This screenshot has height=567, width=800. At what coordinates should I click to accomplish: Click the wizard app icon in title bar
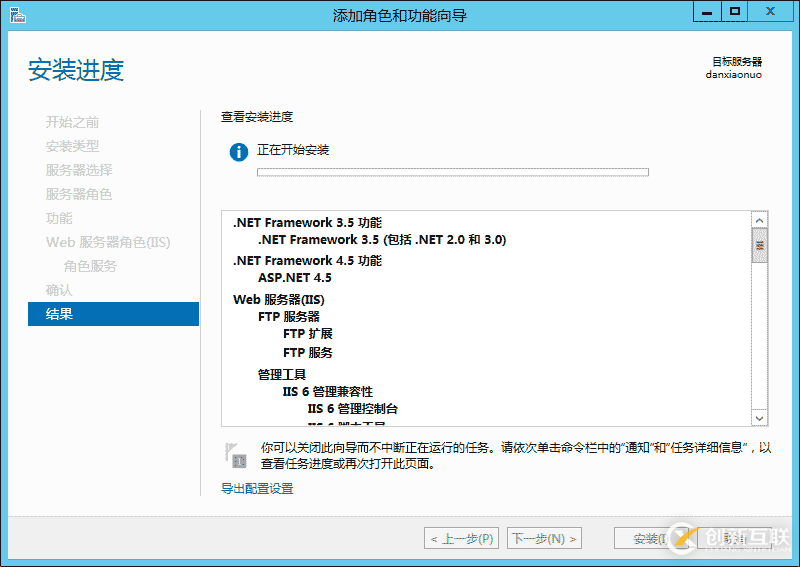17,15
